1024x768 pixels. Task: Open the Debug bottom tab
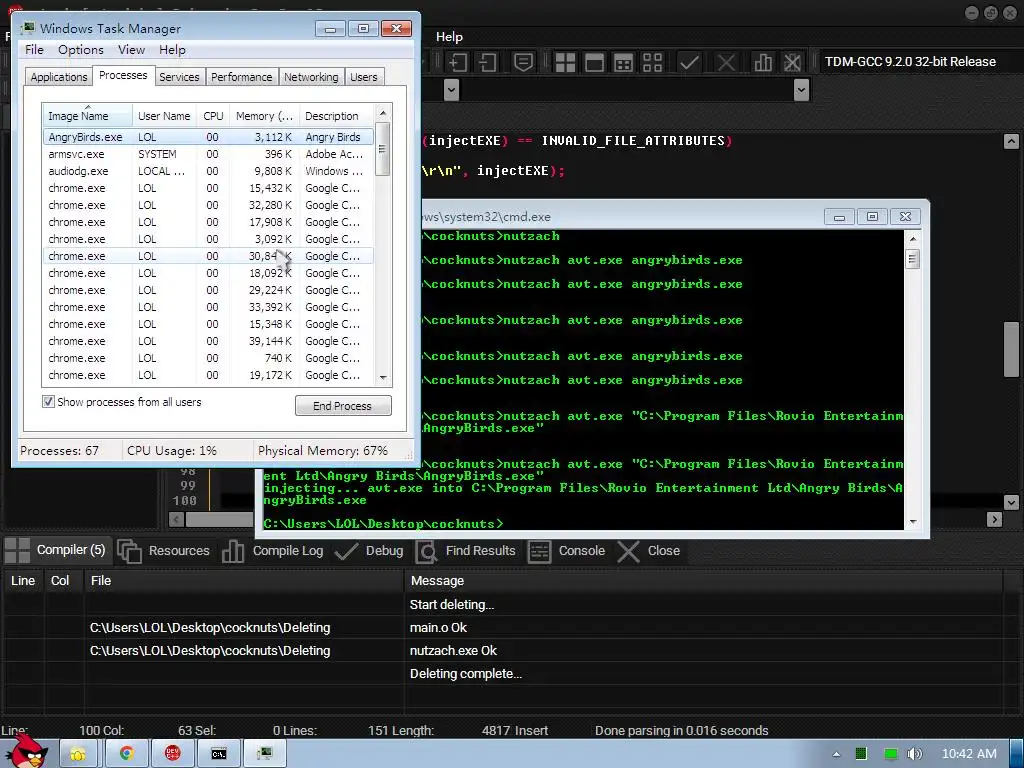(369, 551)
